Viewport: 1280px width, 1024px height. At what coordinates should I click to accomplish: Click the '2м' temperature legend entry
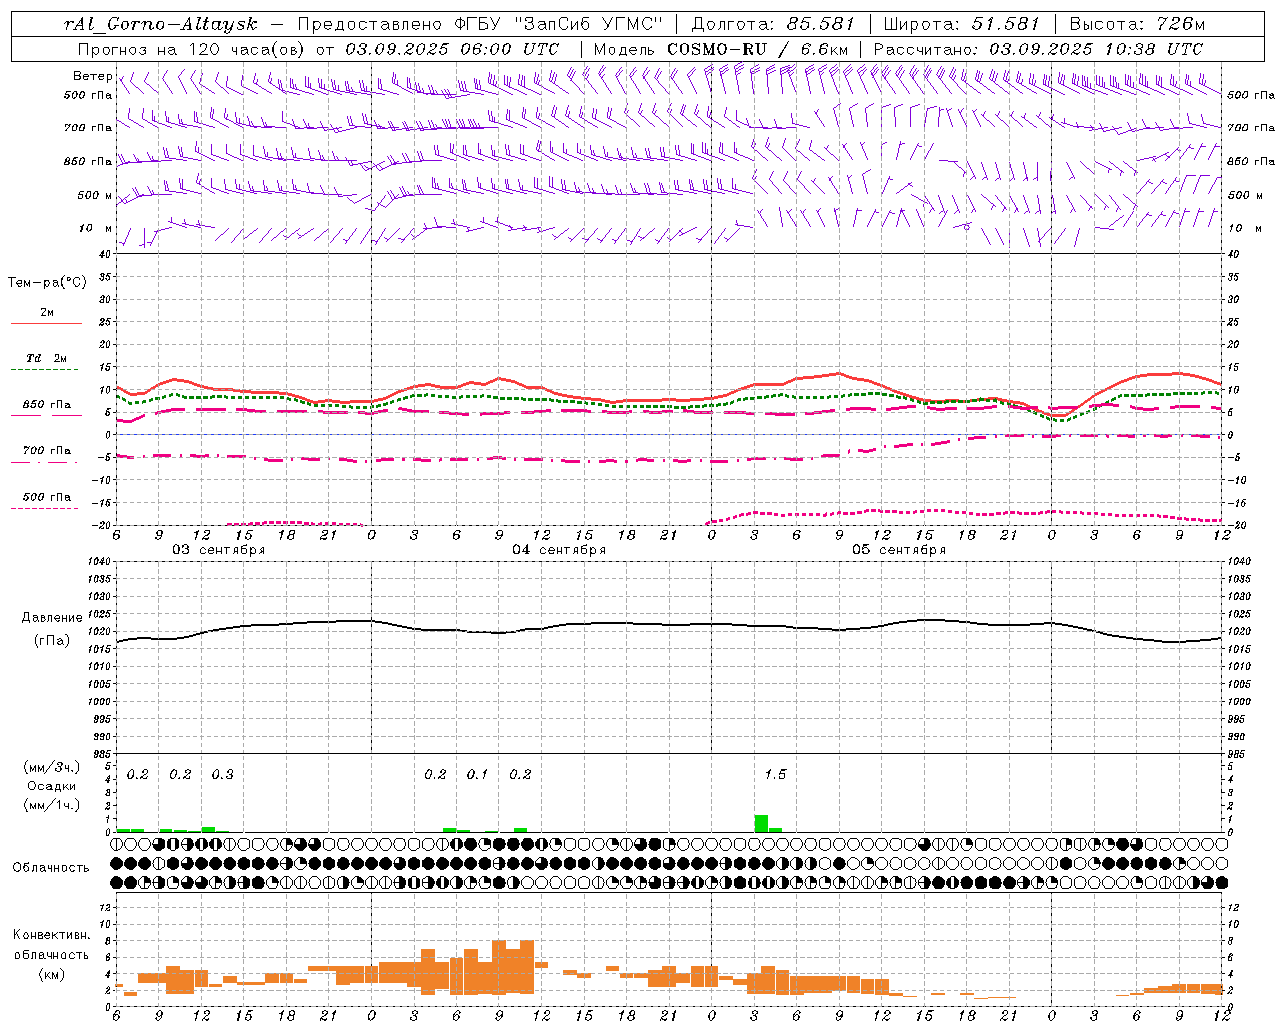[x=47, y=312]
